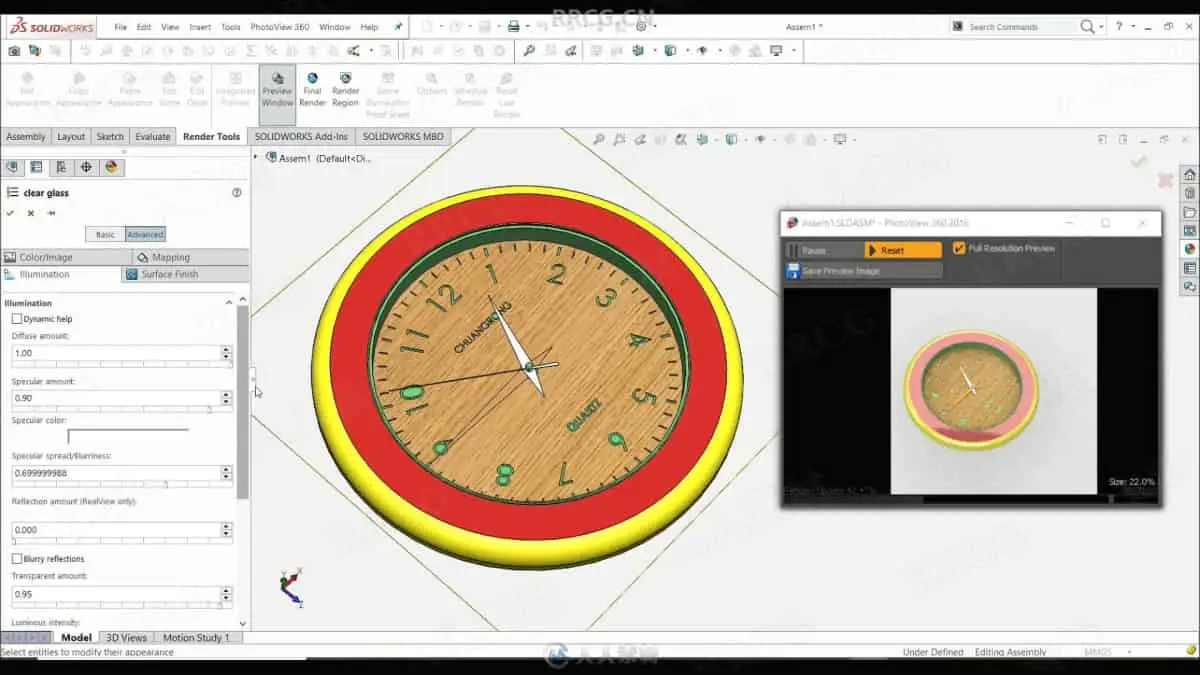The height and width of the screenshot is (675, 1200).
Task: Switch to the Assembly ribbon tab
Action: (x=26, y=136)
